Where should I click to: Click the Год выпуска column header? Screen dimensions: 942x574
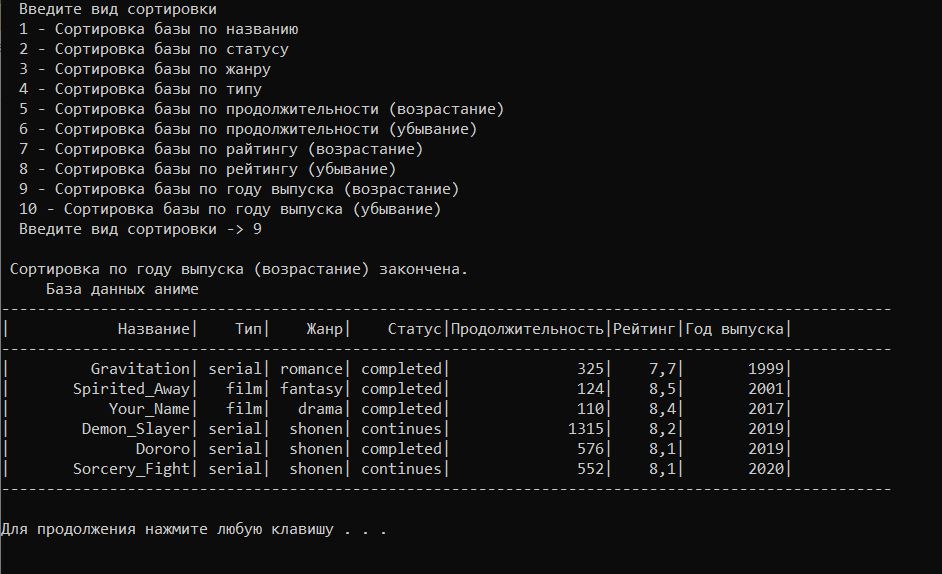pyautogui.click(x=734, y=329)
